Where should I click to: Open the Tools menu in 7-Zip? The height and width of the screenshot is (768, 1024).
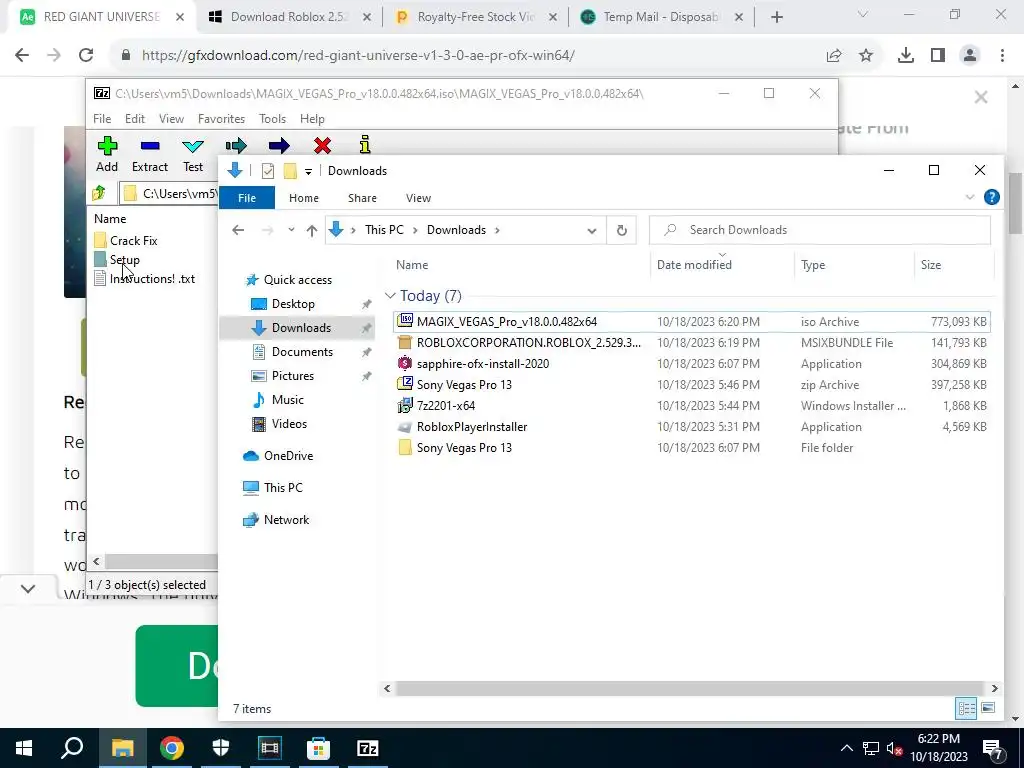tap(272, 119)
